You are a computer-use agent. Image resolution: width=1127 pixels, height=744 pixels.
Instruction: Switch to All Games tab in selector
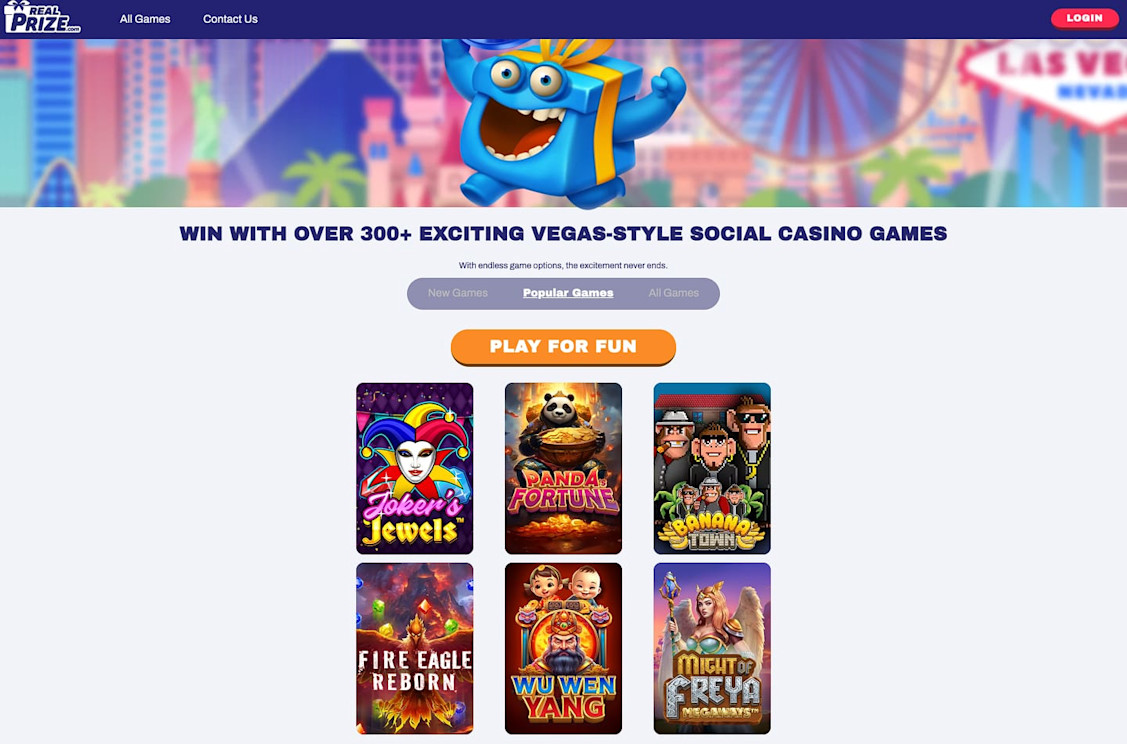pos(673,293)
